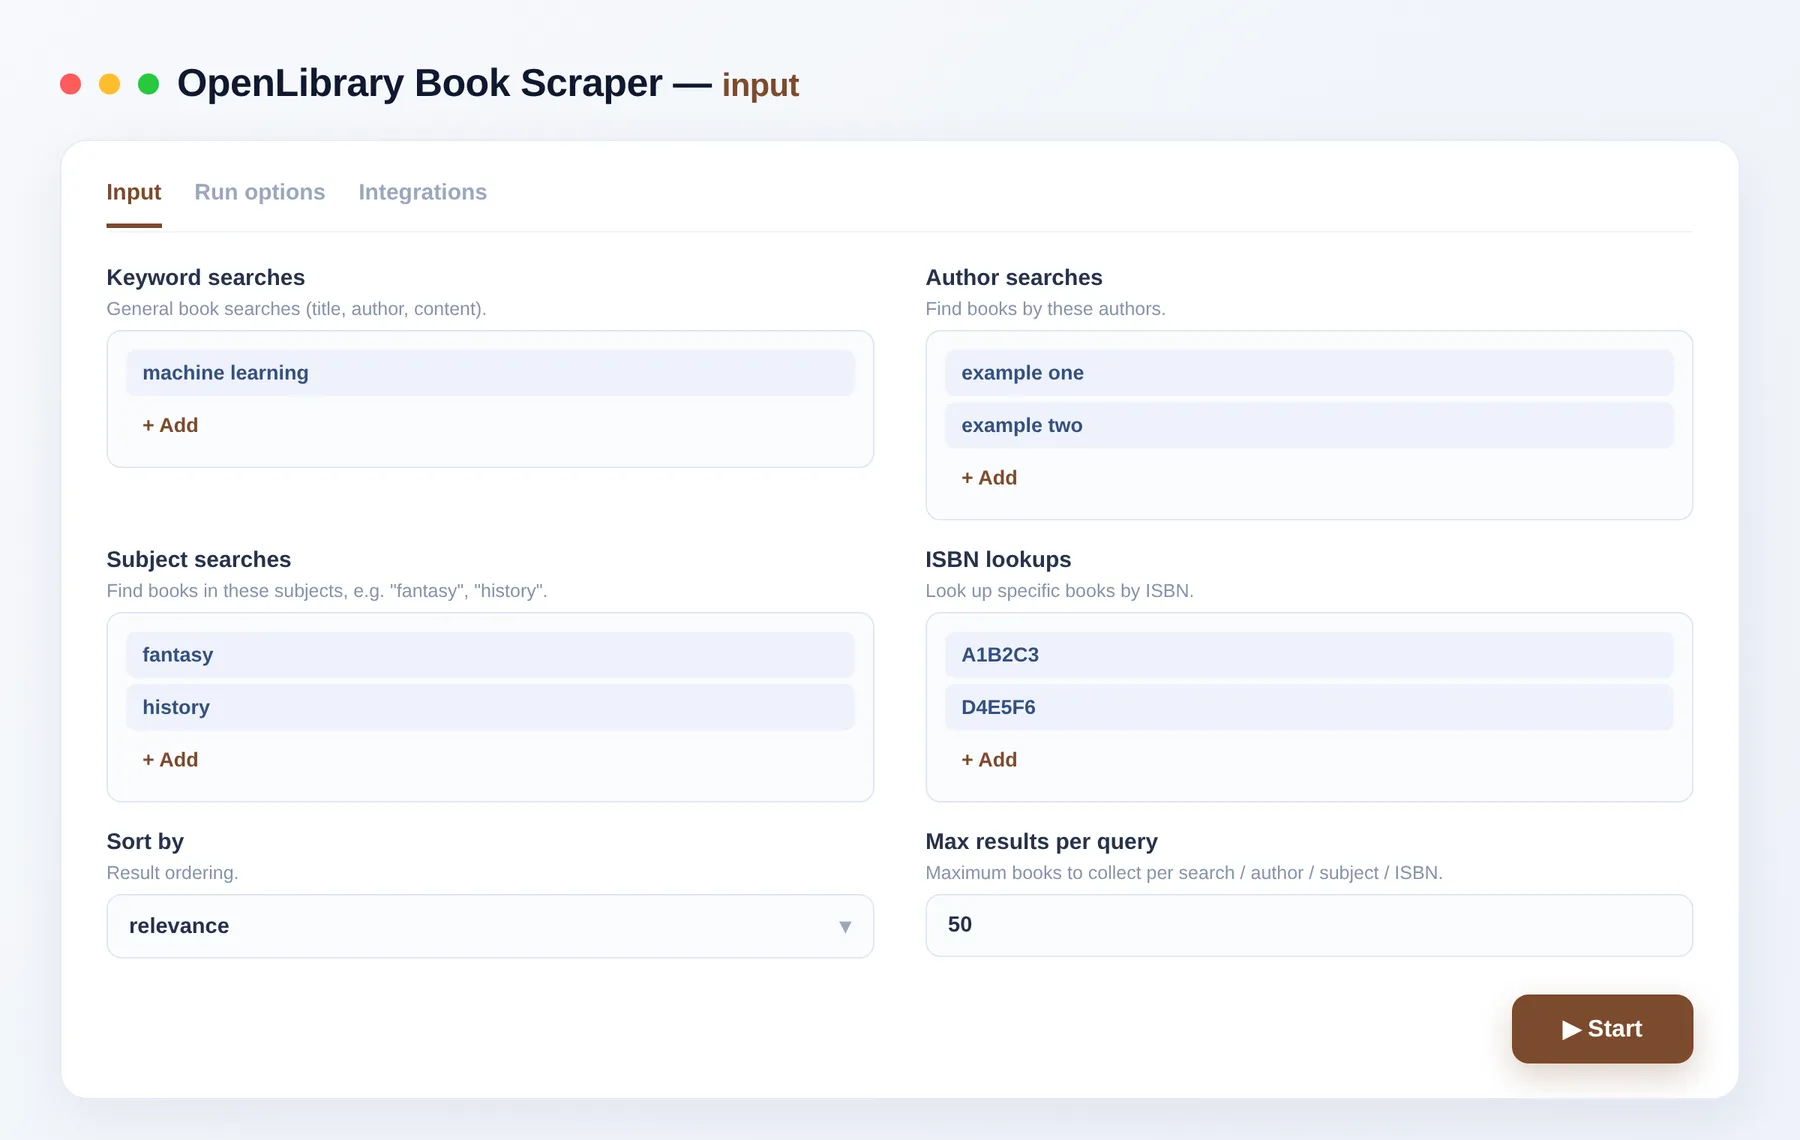1800x1140 pixels.
Task: Click the 'Author searches' heading
Action: click(x=1014, y=278)
